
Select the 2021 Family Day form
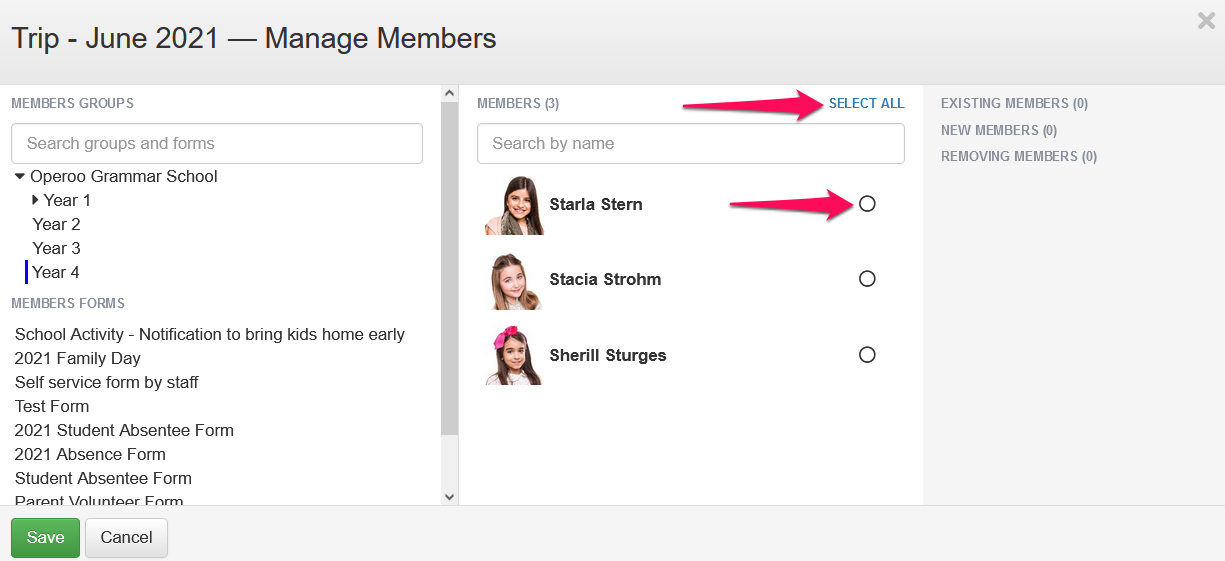click(x=77, y=358)
